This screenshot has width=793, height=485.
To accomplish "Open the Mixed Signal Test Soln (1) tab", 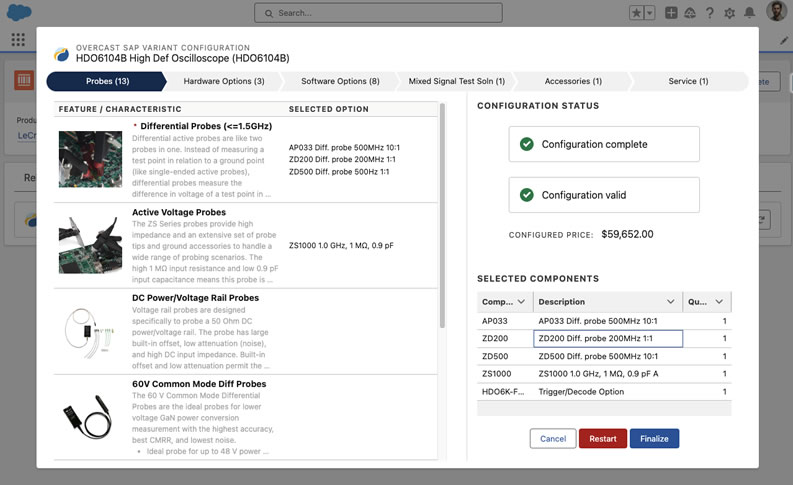I will 456,81.
